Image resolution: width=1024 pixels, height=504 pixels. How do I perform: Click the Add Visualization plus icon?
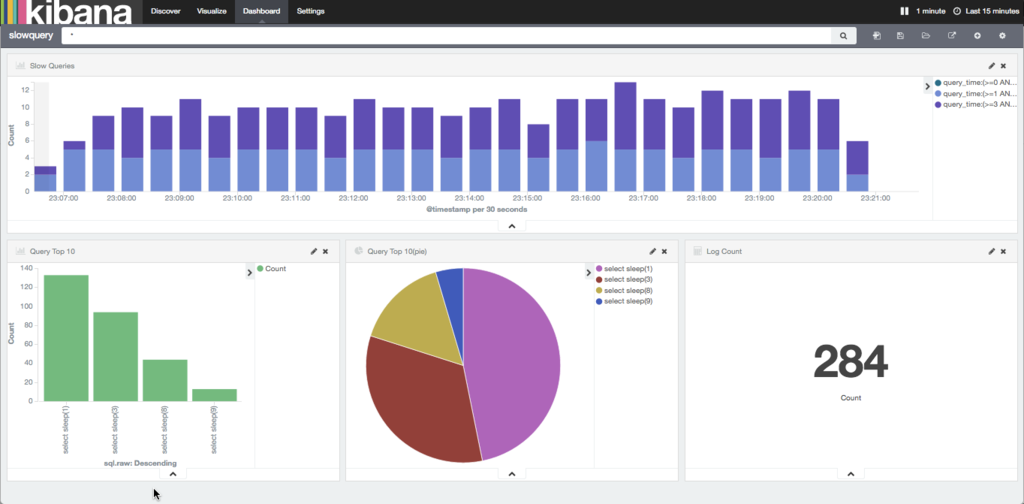click(978, 36)
